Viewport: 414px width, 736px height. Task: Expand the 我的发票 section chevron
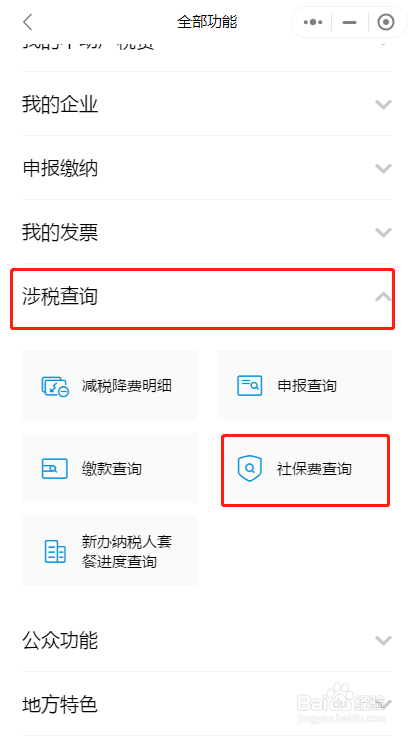(x=383, y=232)
